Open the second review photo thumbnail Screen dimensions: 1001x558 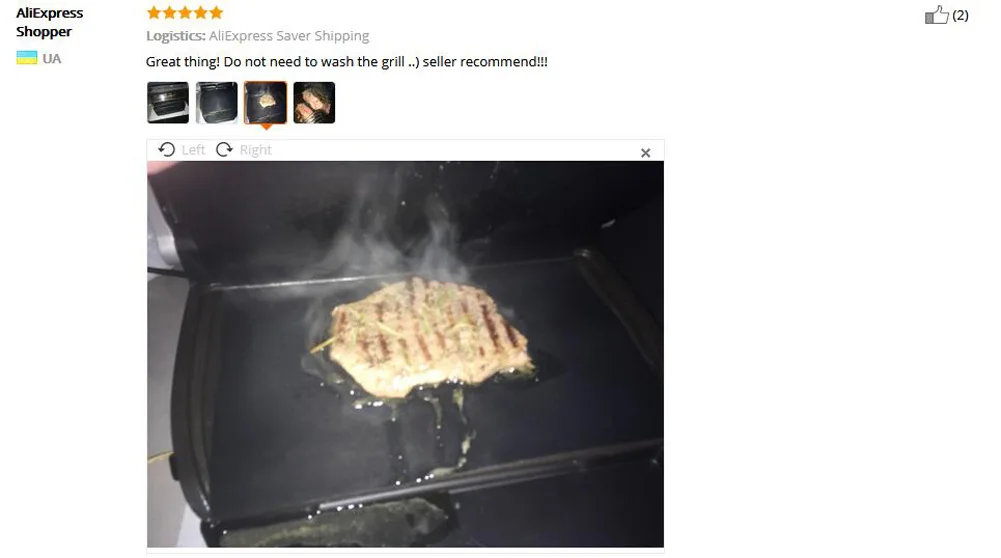coord(216,102)
